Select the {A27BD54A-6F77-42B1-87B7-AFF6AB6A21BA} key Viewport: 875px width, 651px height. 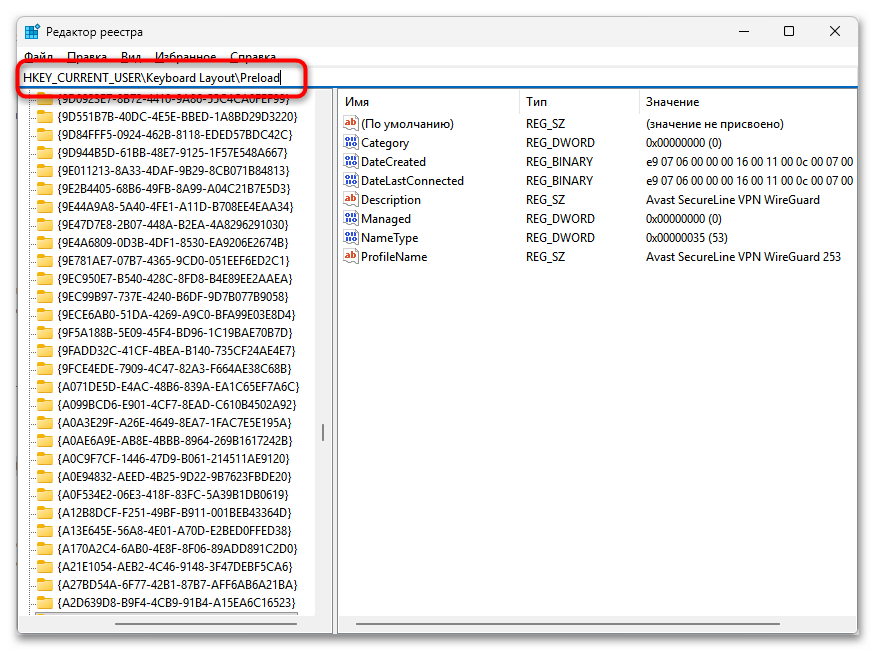[x=177, y=584]
